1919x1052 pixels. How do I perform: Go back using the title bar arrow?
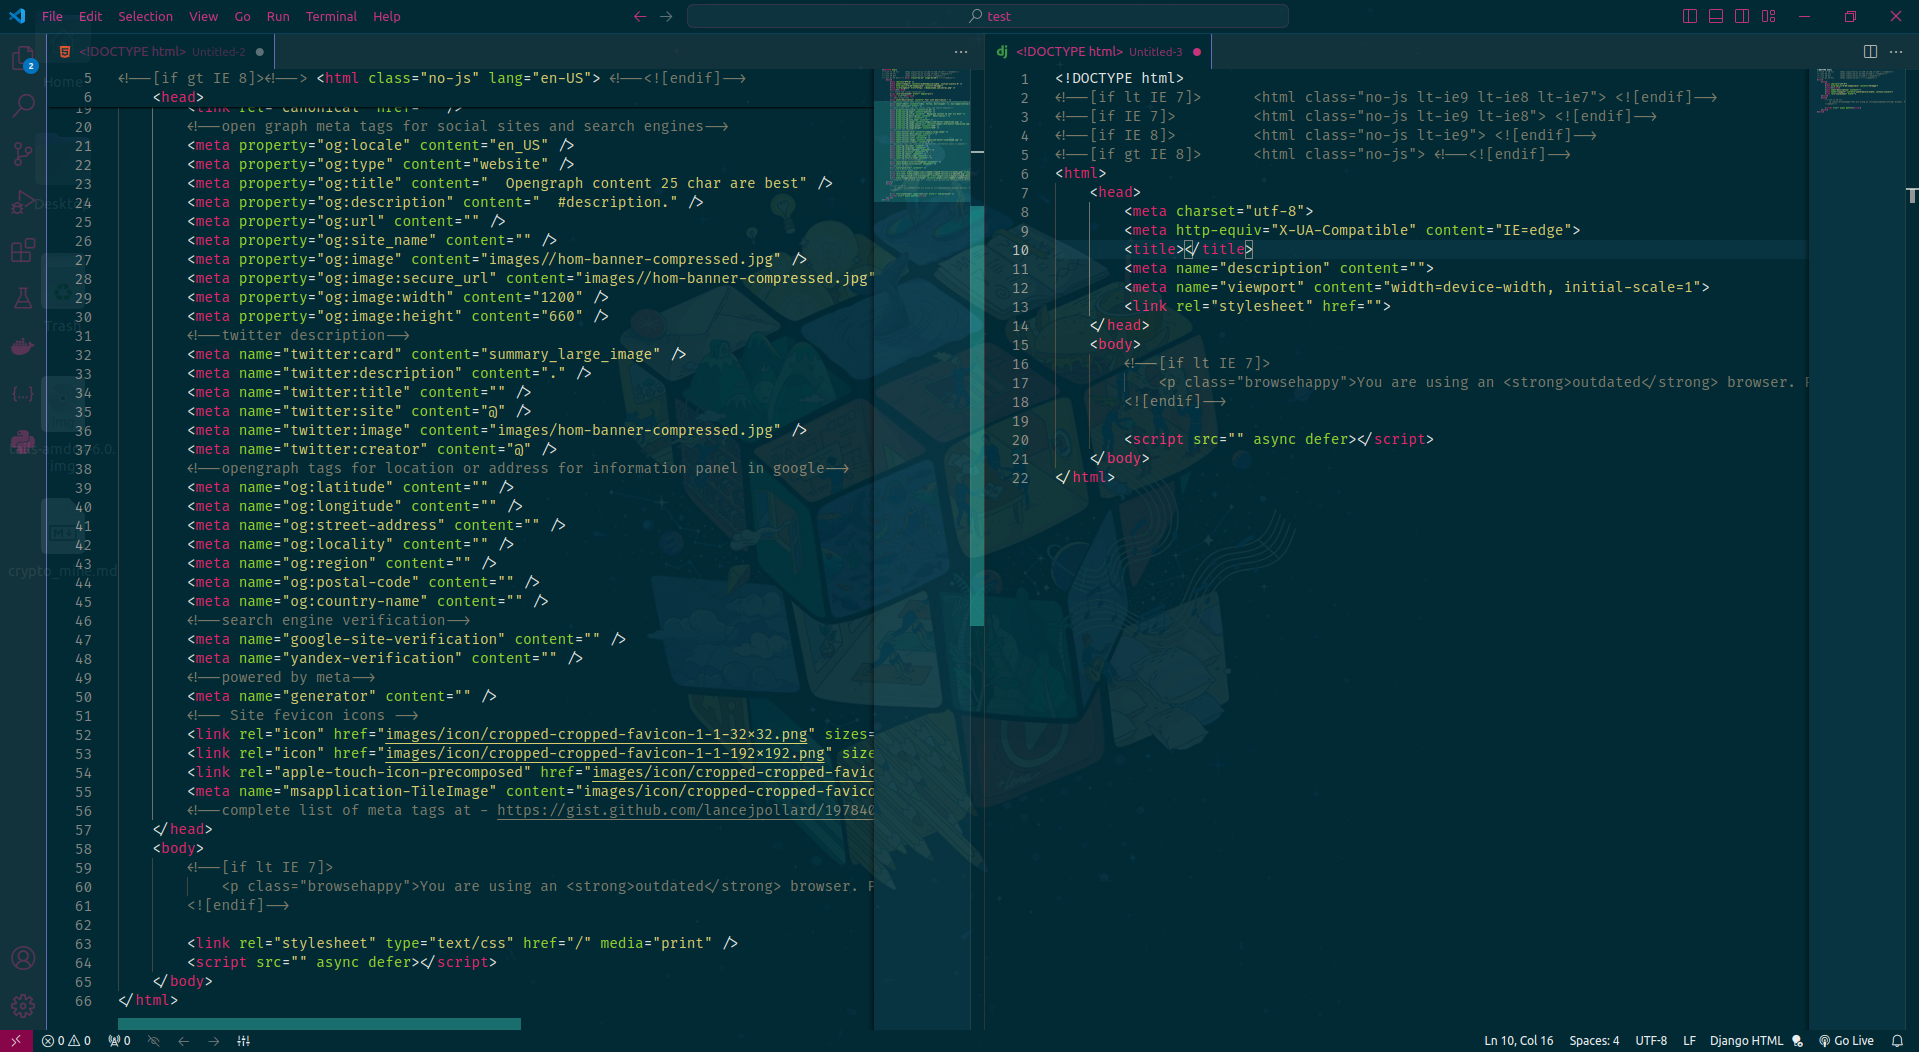(x=640, y=16)
